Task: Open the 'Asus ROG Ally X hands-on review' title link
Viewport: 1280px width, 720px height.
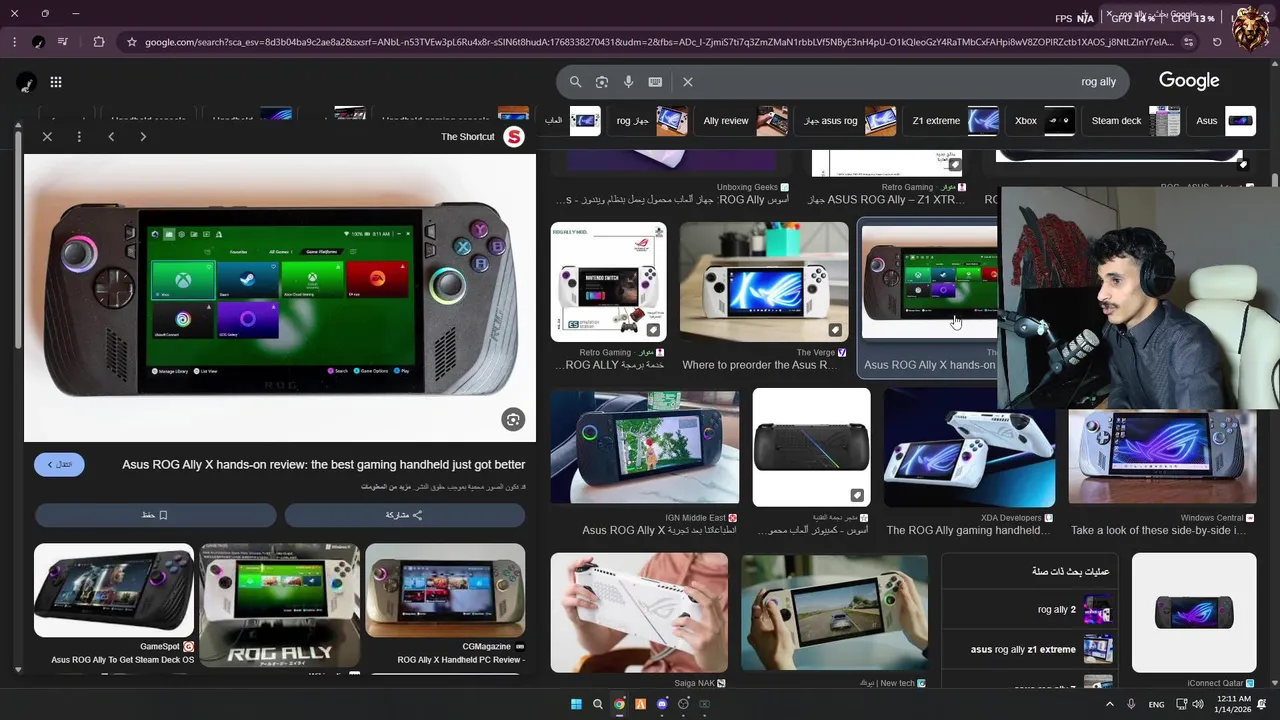Action: 323,464
